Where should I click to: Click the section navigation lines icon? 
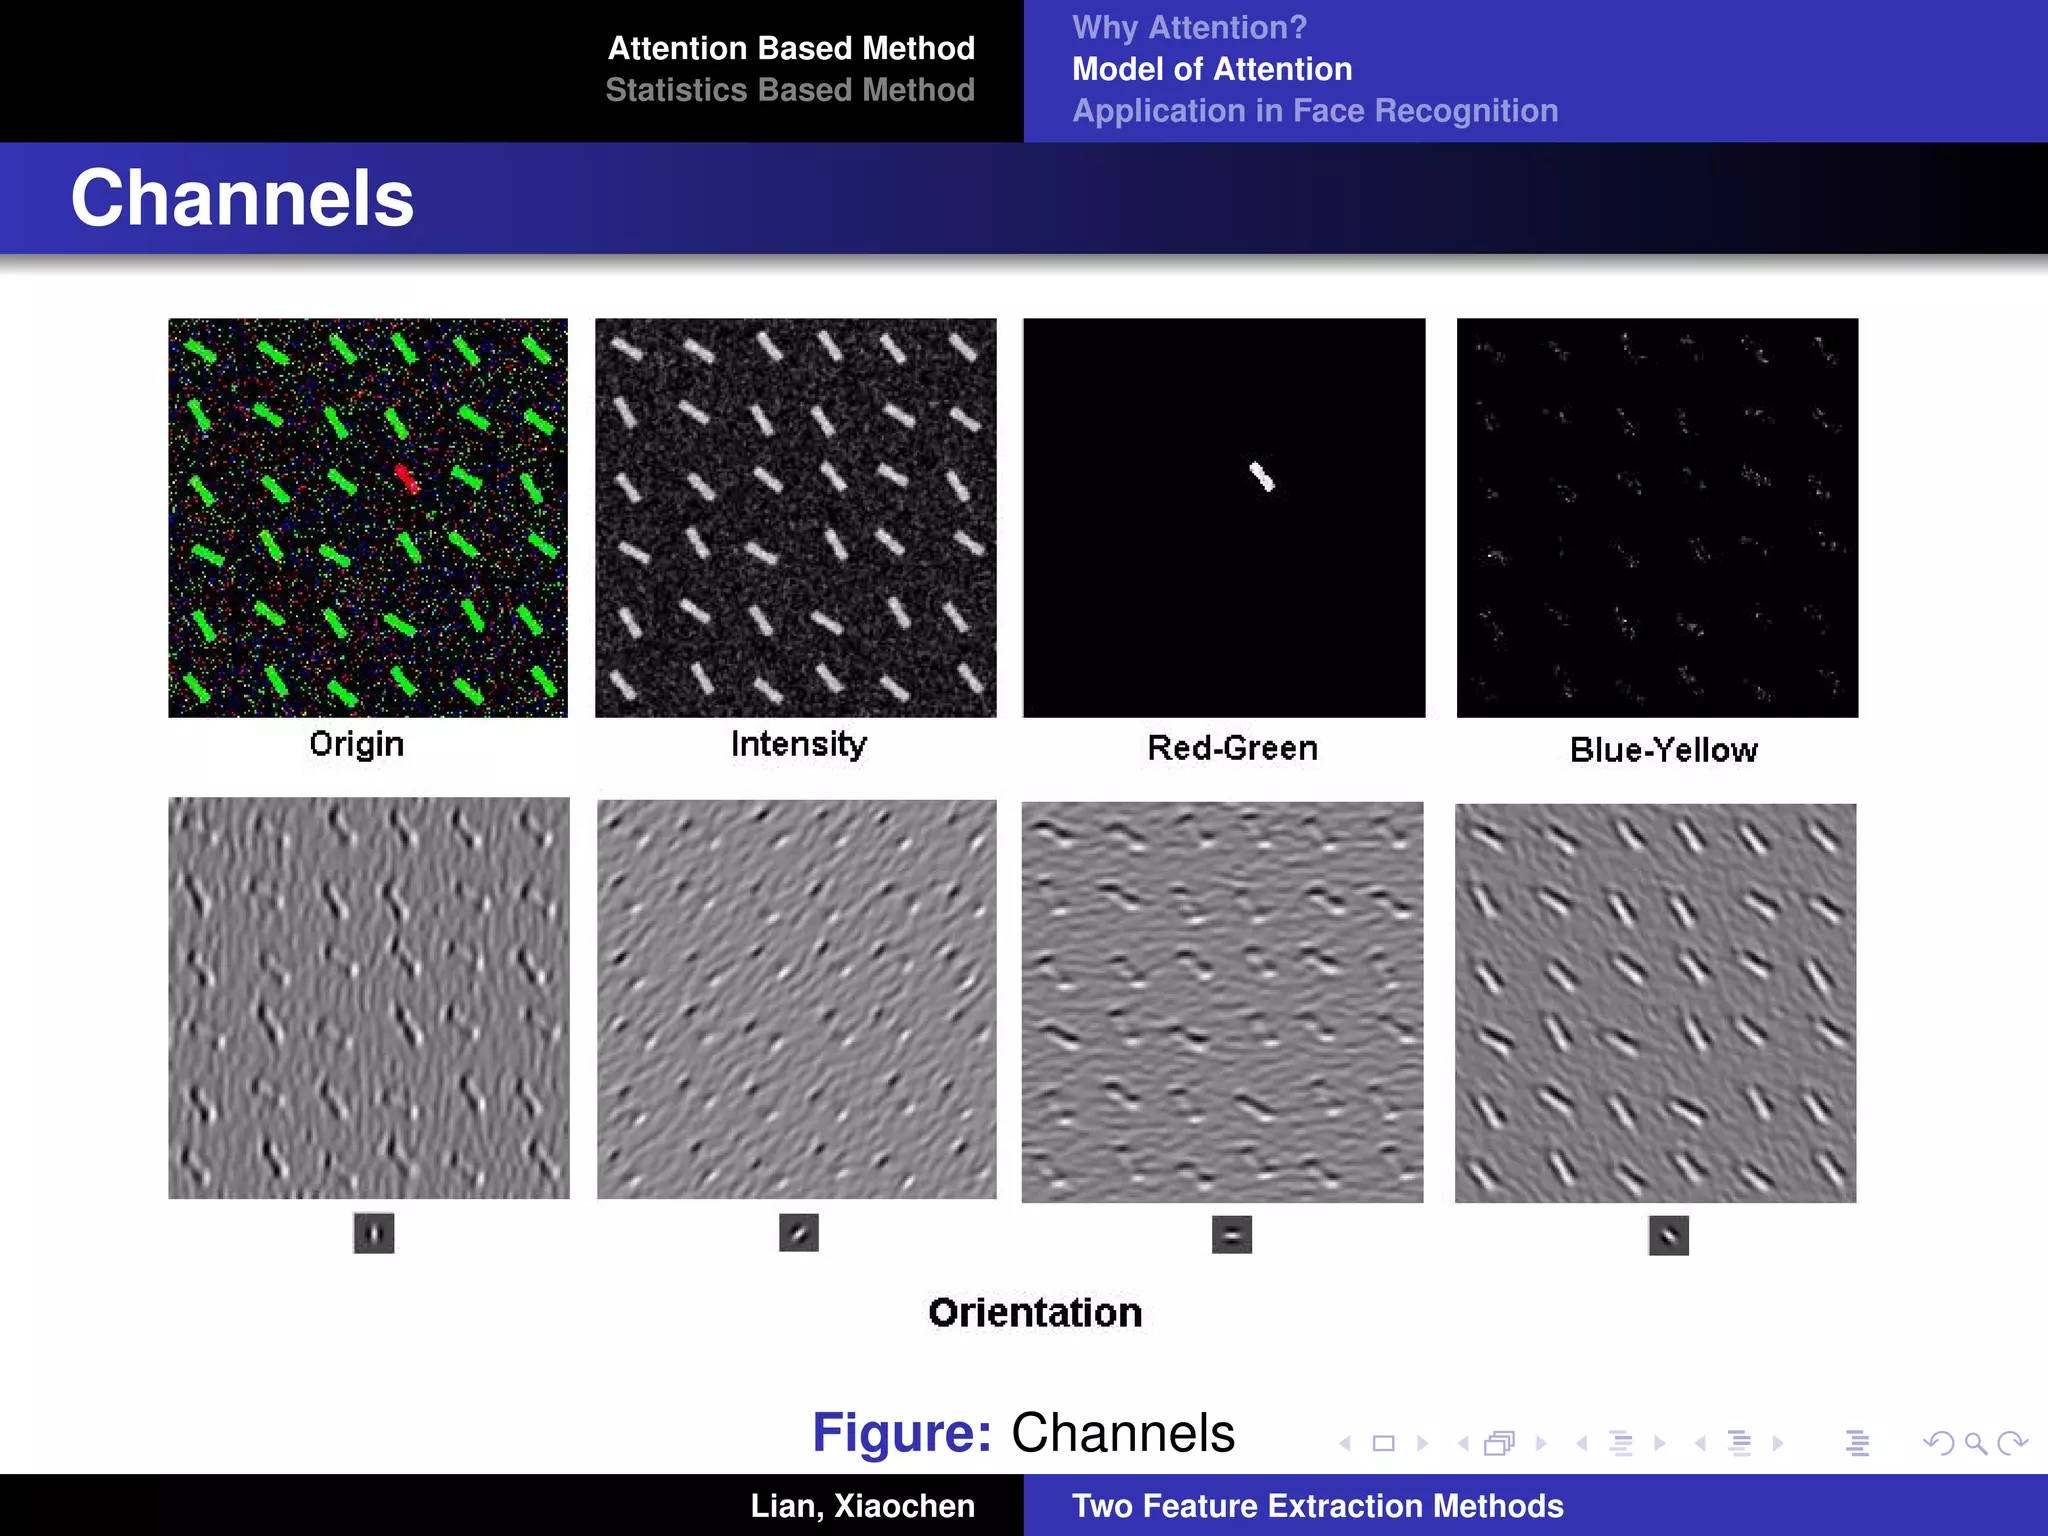(x=1739, y=1443)
